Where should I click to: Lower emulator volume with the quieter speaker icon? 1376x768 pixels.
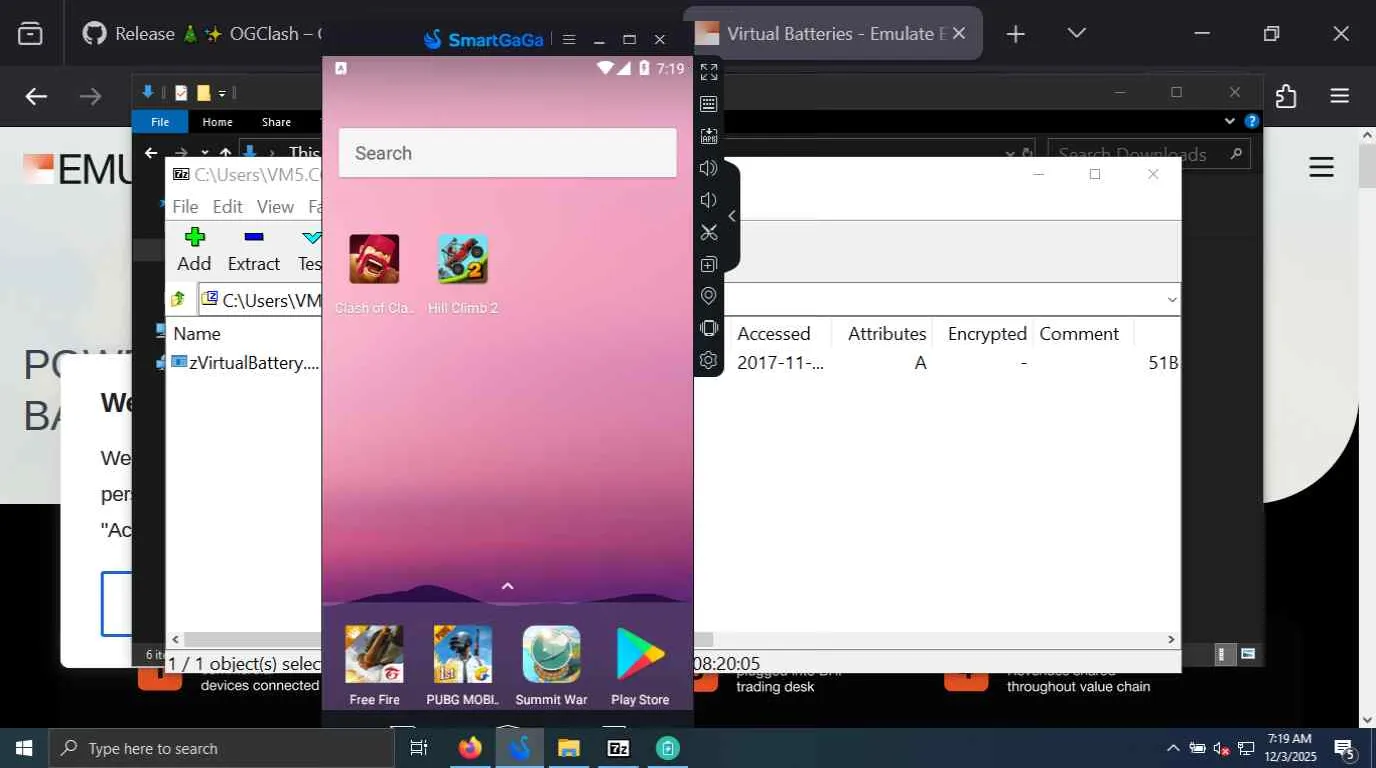(709, 200)
